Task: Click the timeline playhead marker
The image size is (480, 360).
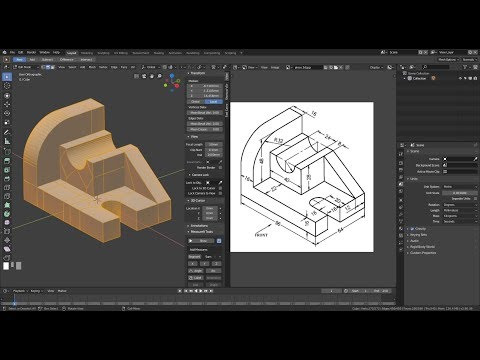Action: [14, 303]
